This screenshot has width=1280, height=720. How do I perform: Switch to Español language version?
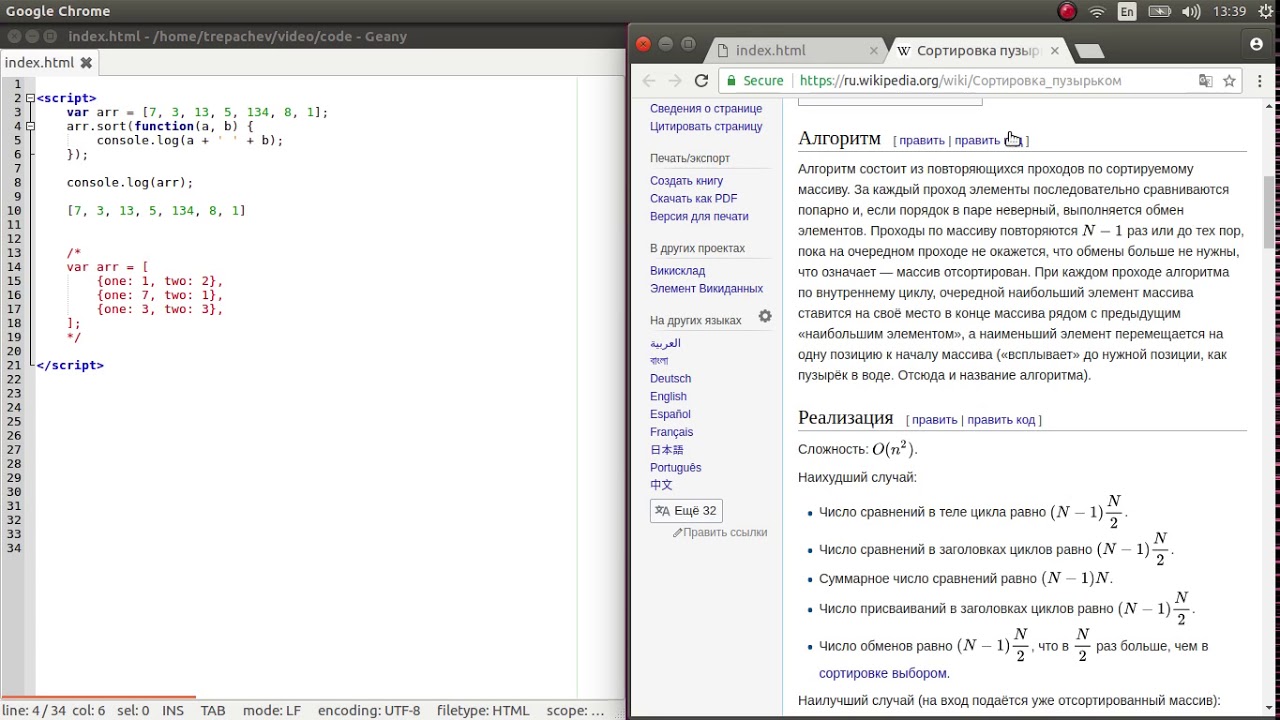tap(670, 415)
